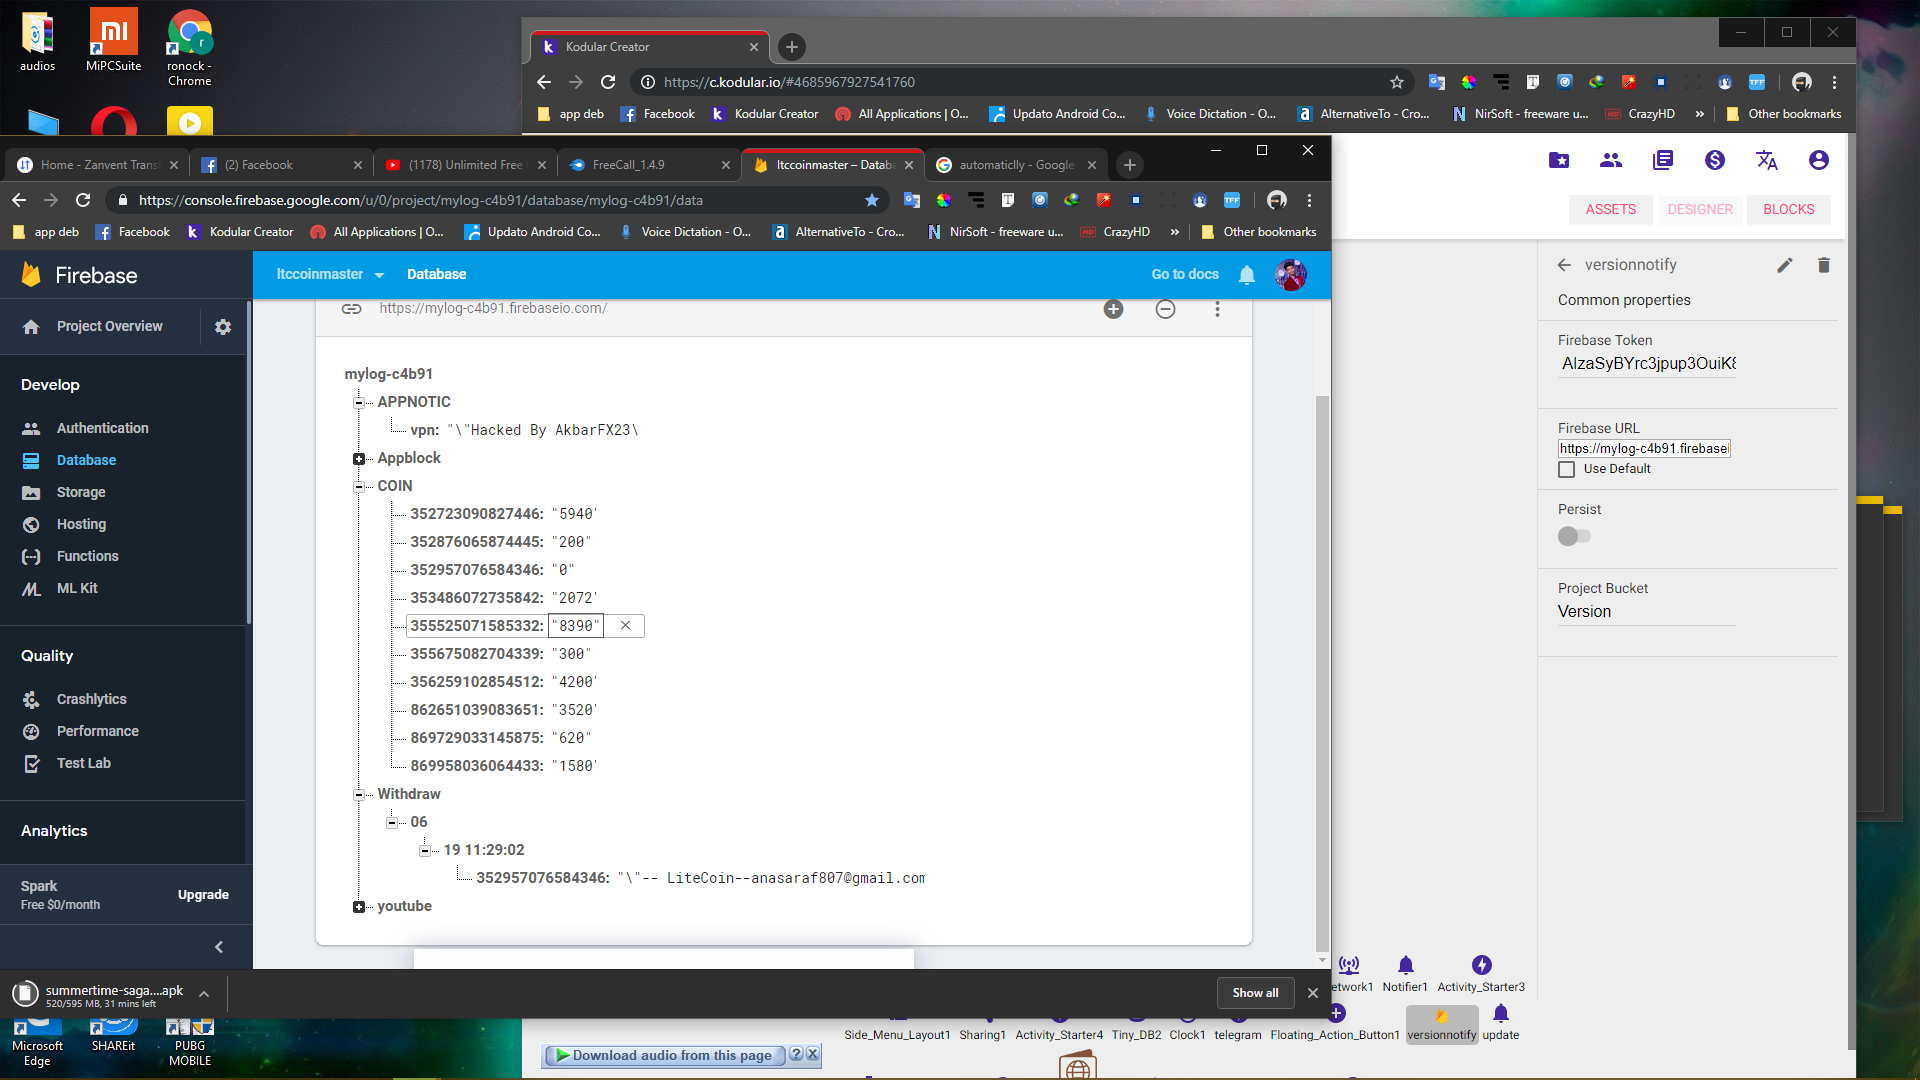The image size is (1920, 1080).
Task: Open Authentication in Firebase sidebar
Action: coord(102,428)
